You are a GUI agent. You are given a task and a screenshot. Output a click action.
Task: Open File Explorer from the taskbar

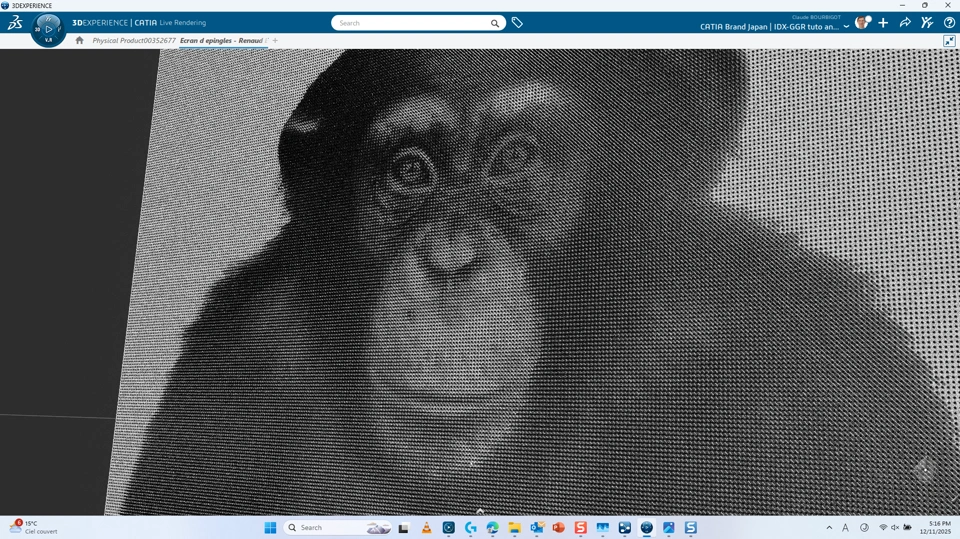point(515,527)
